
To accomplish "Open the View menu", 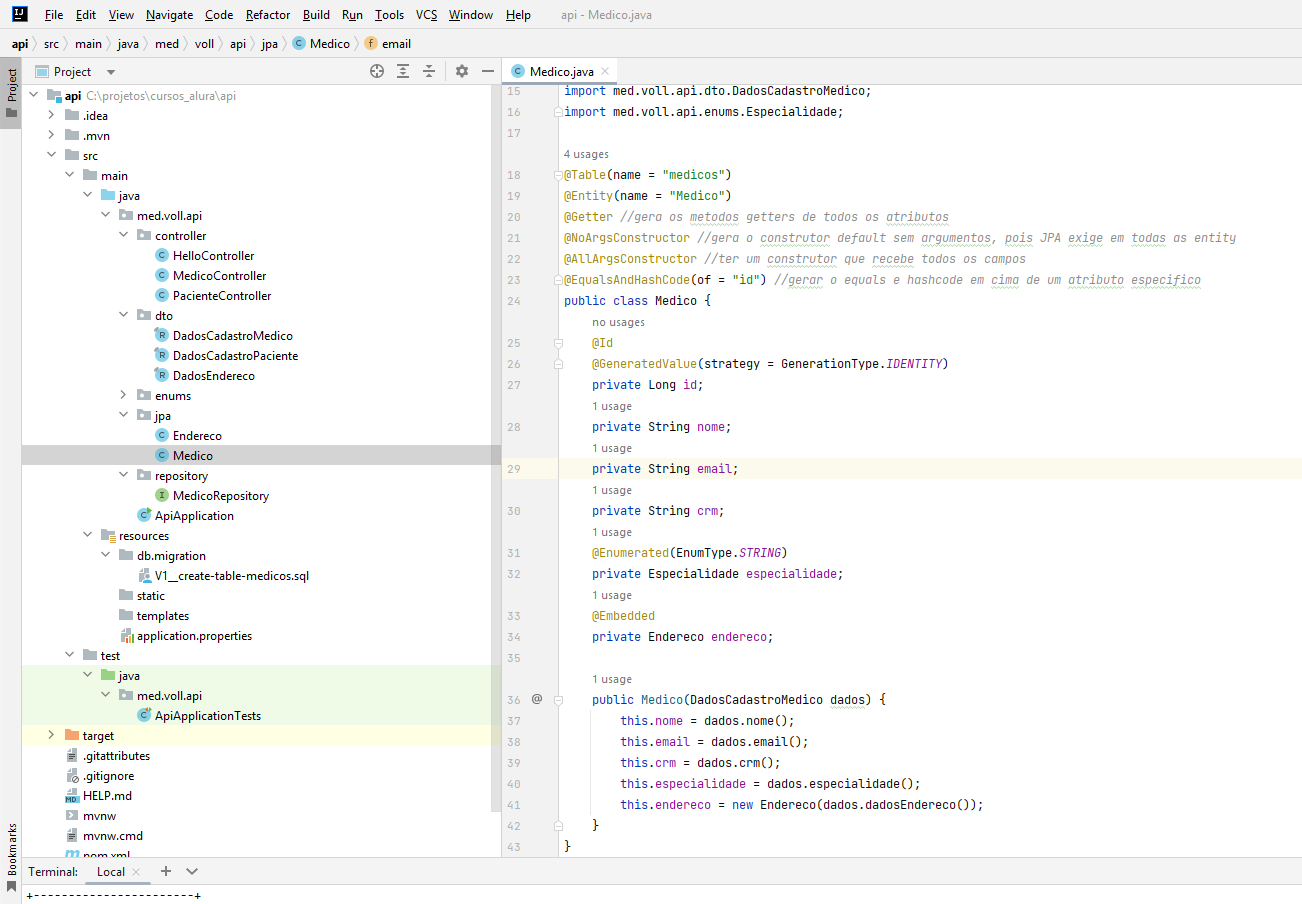I will coord(121,15).
